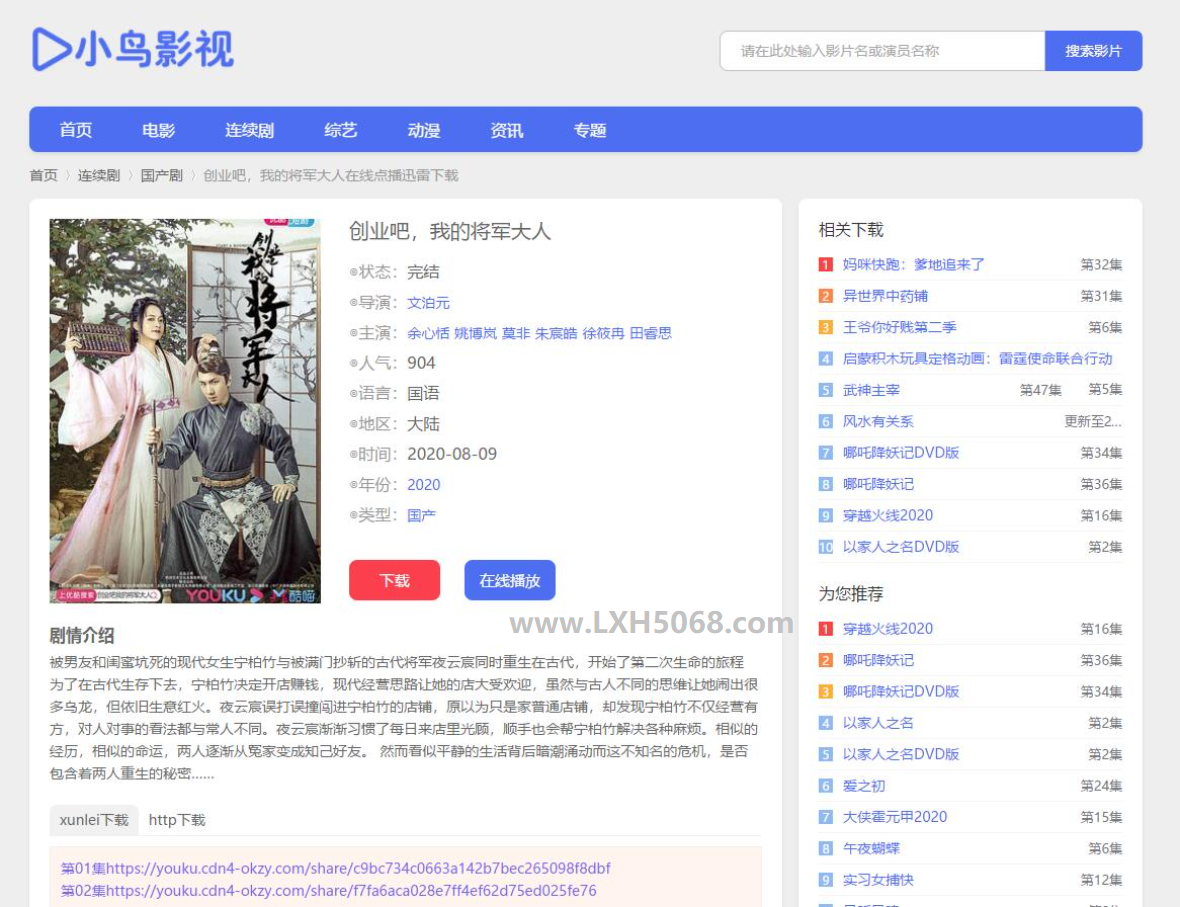Click the red 下载 download button
Screen dimensions: 1180x907
coord(394,580)
